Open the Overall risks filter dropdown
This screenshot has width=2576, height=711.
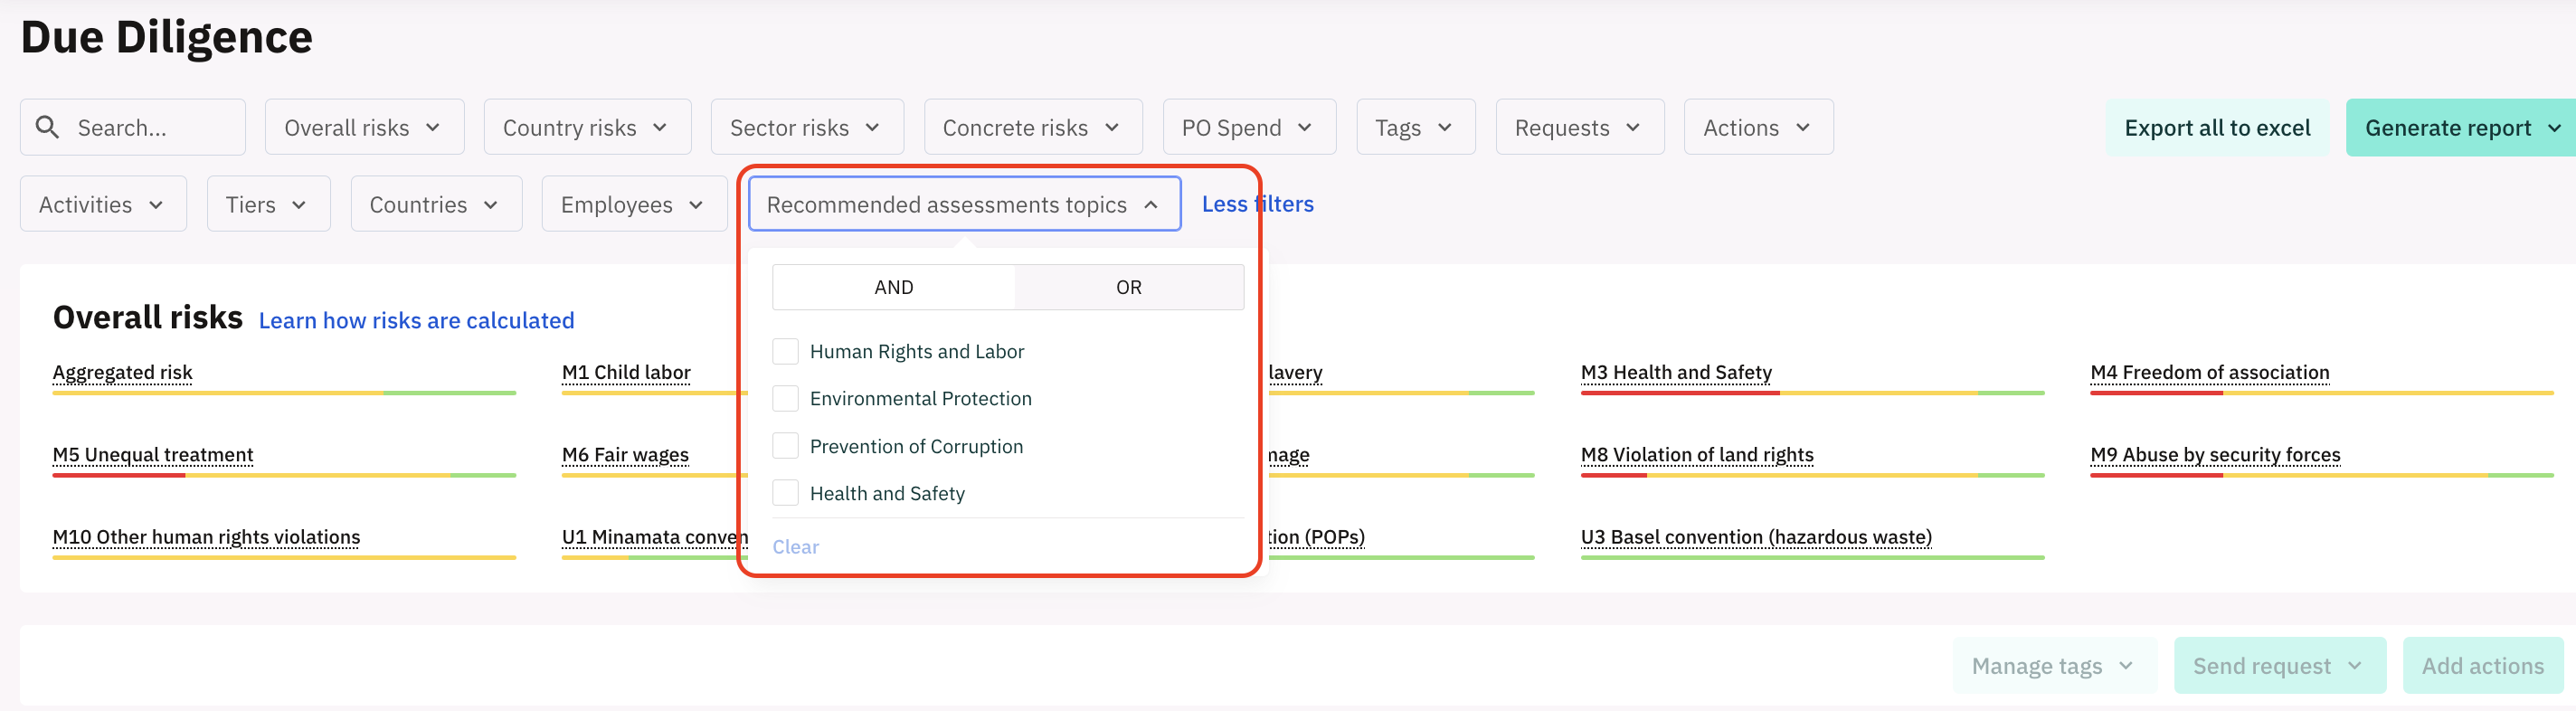pos(364,127)
